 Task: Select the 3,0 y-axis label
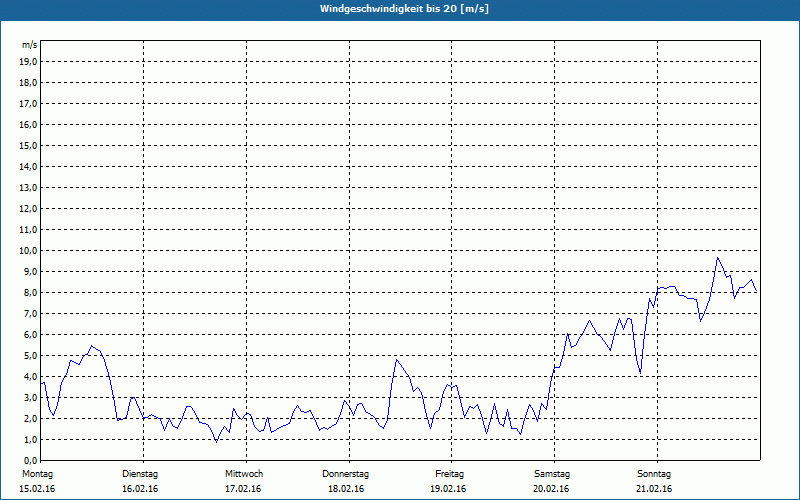pos(30,397)
